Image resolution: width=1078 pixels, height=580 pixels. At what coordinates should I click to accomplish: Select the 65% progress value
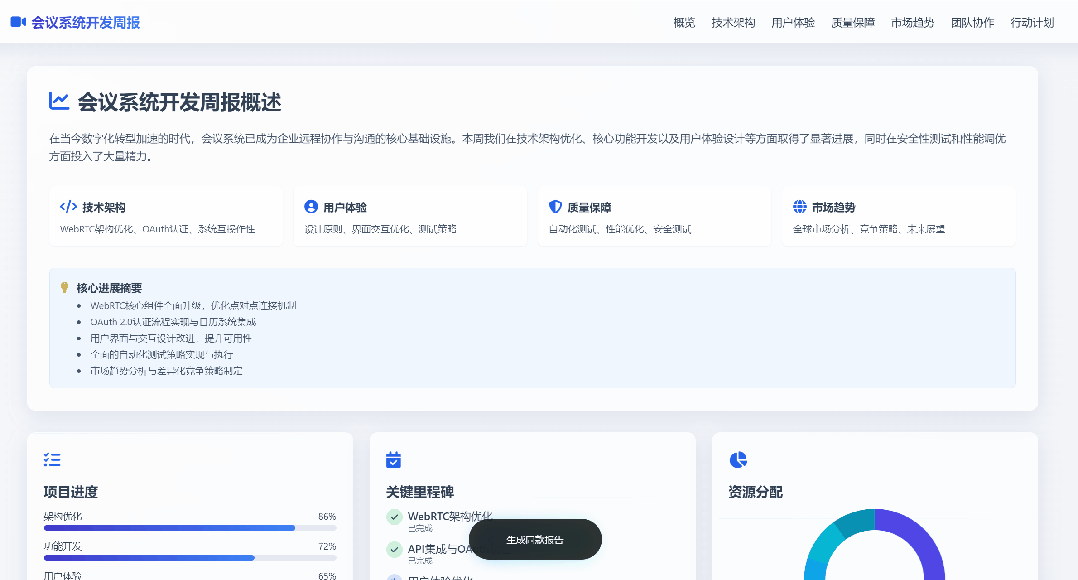[x=327, y=576]
